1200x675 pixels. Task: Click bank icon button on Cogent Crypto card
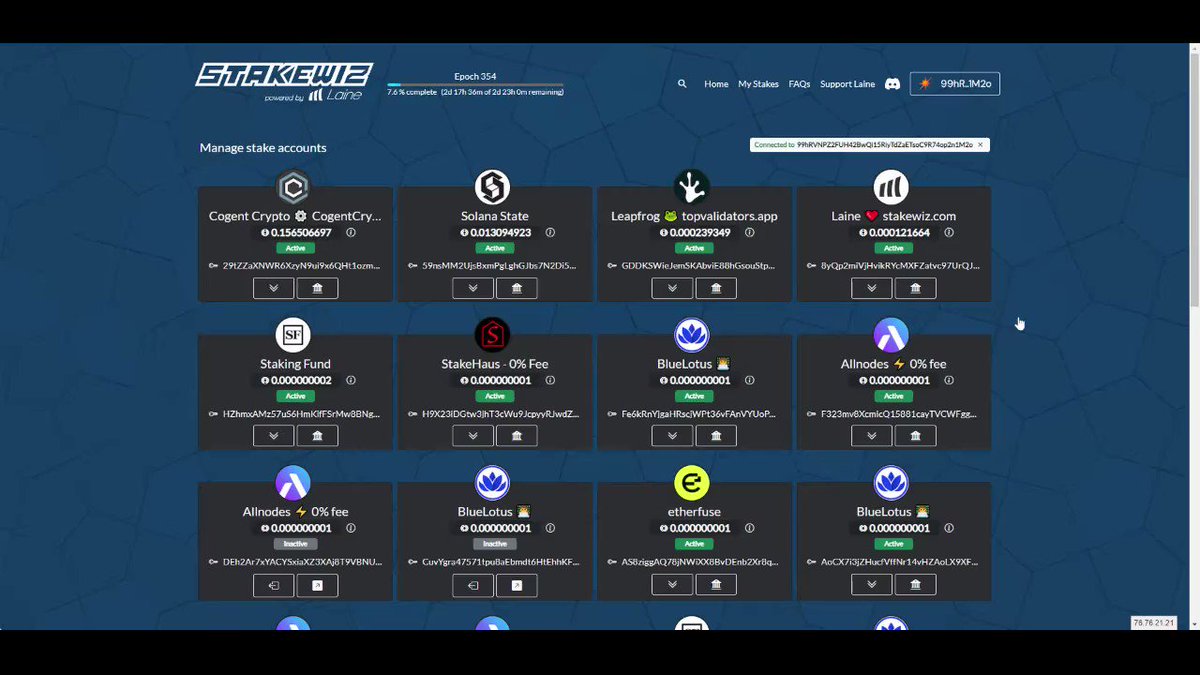coord(317,288)
